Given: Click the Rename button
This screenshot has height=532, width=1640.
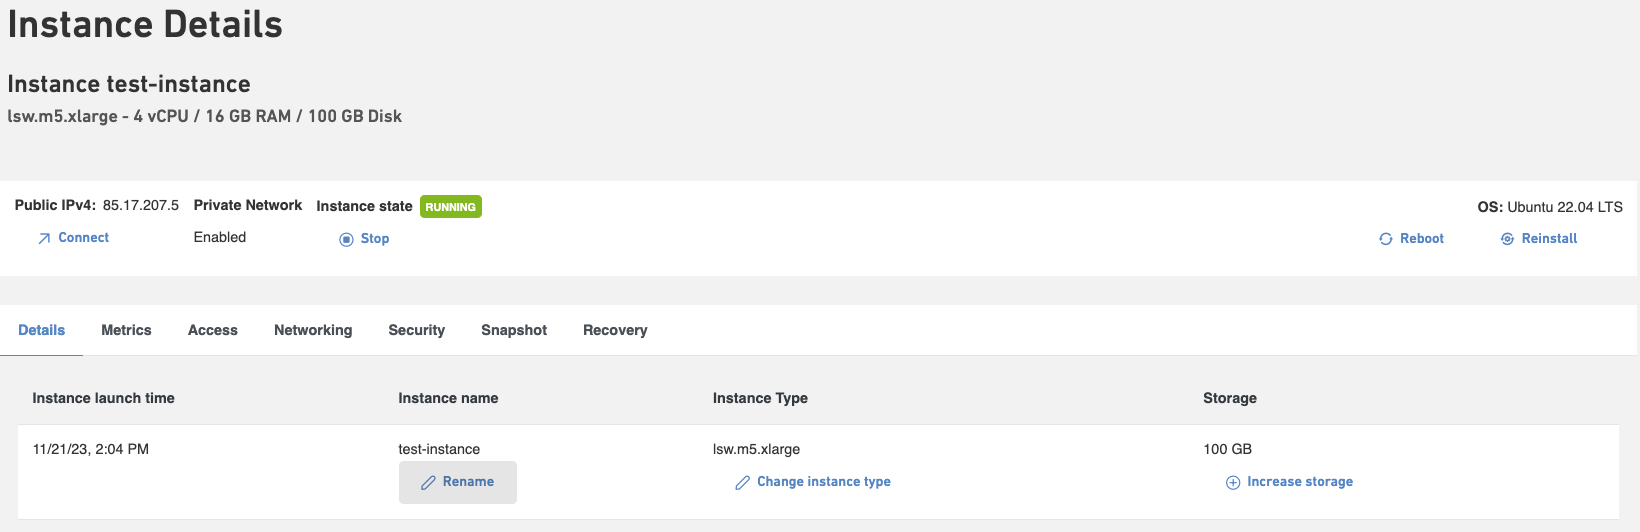Looking at the screenshot, I should tap(458, 482).
